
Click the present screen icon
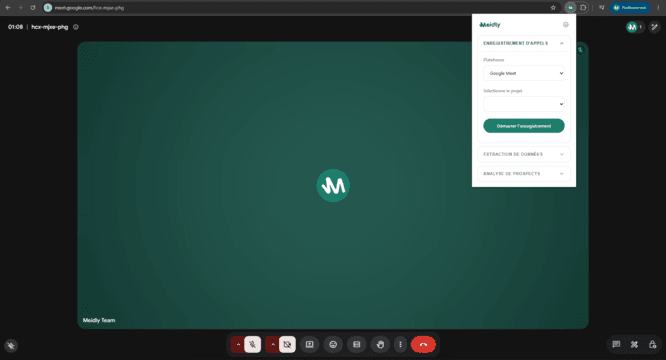(310, 344)
